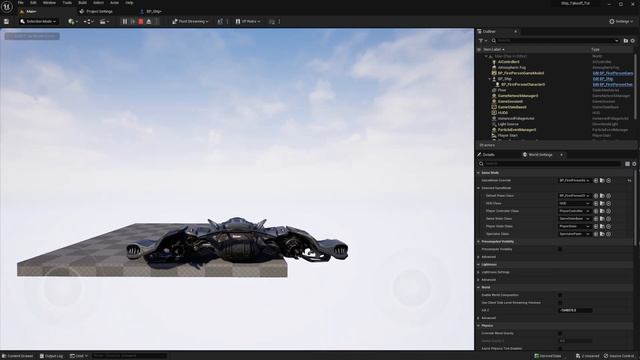Viewport: 640px width, 360px height.
Task: Open the Help menu
Action: pyautogui.click(x=129, y=3)
